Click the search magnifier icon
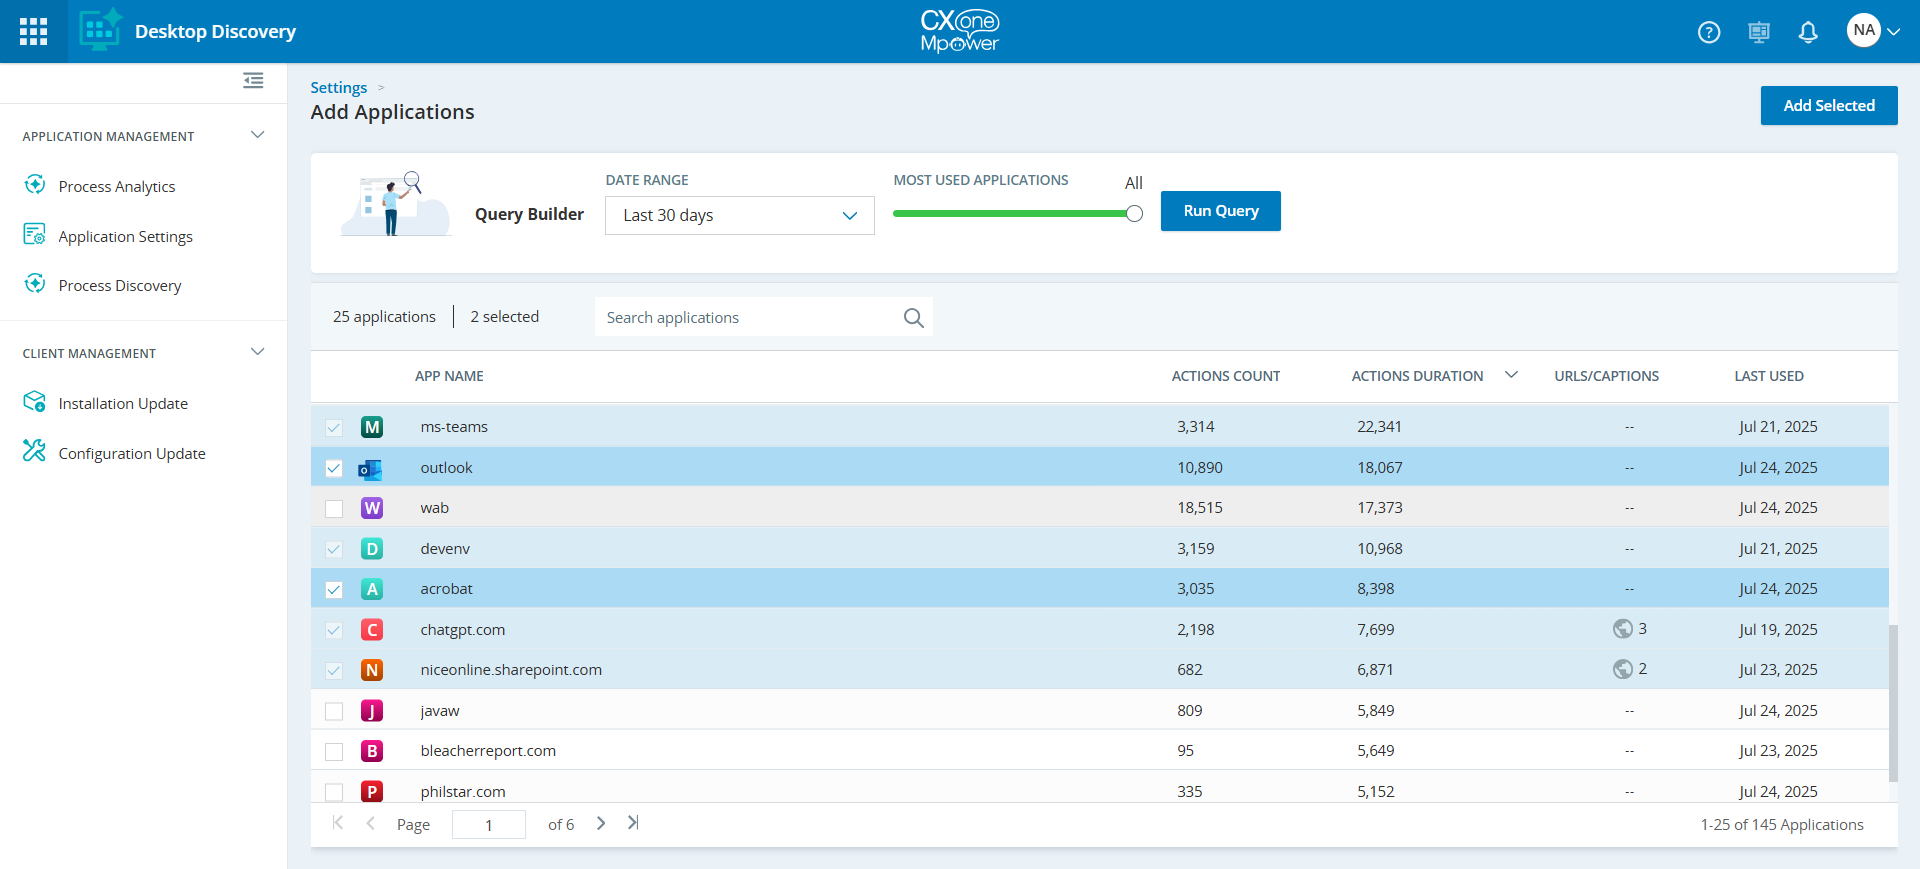Screen dimensions: 1920x869 [913, 318]
